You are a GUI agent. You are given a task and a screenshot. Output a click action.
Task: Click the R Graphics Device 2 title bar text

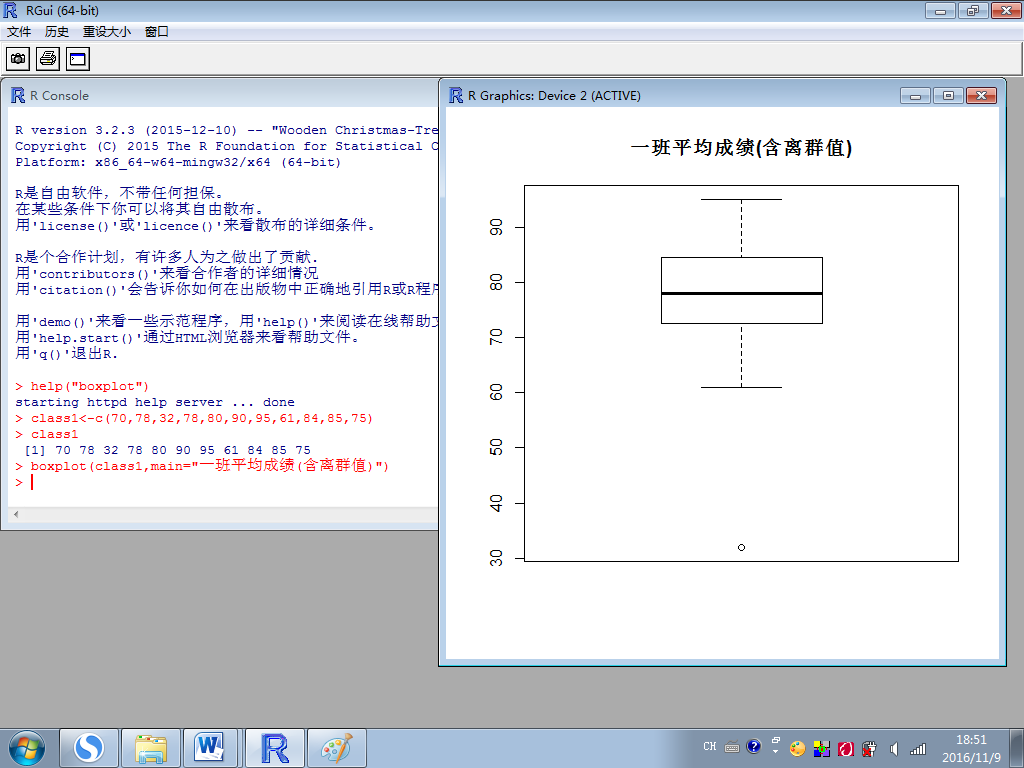pyautogui.click(x=554, y=95)
